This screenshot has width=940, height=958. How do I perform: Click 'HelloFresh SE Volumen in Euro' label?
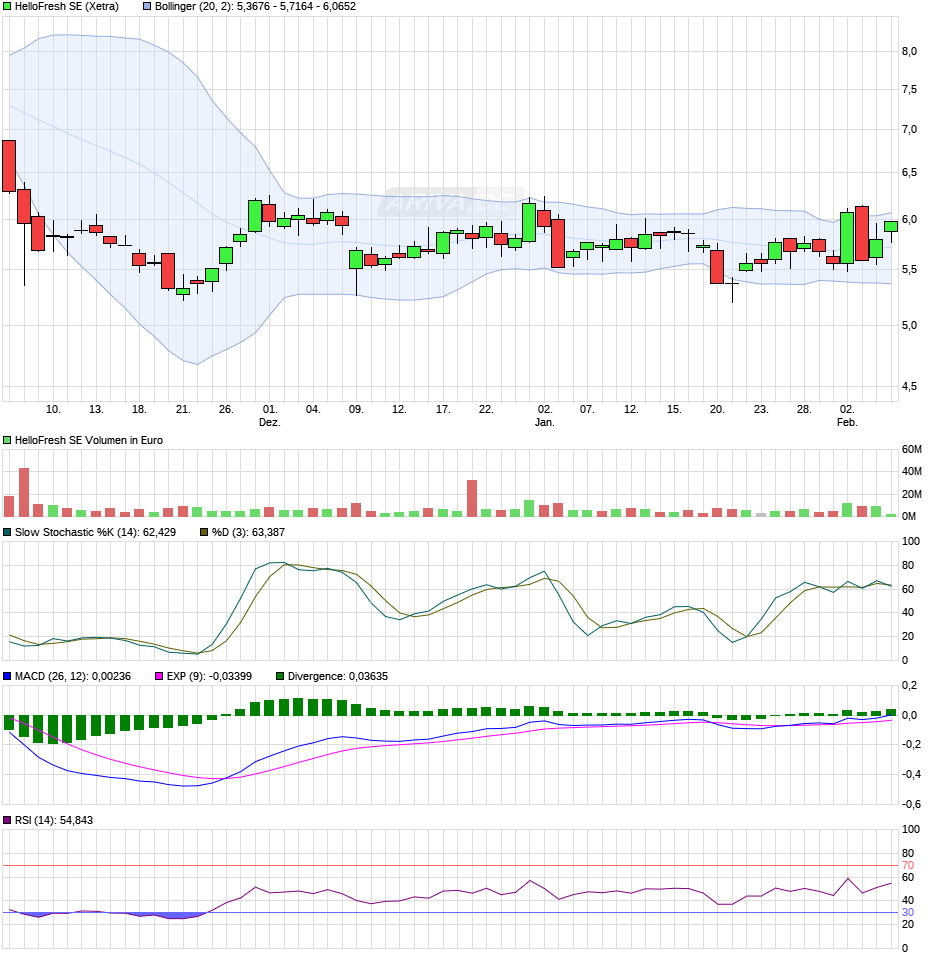(89, 440)
